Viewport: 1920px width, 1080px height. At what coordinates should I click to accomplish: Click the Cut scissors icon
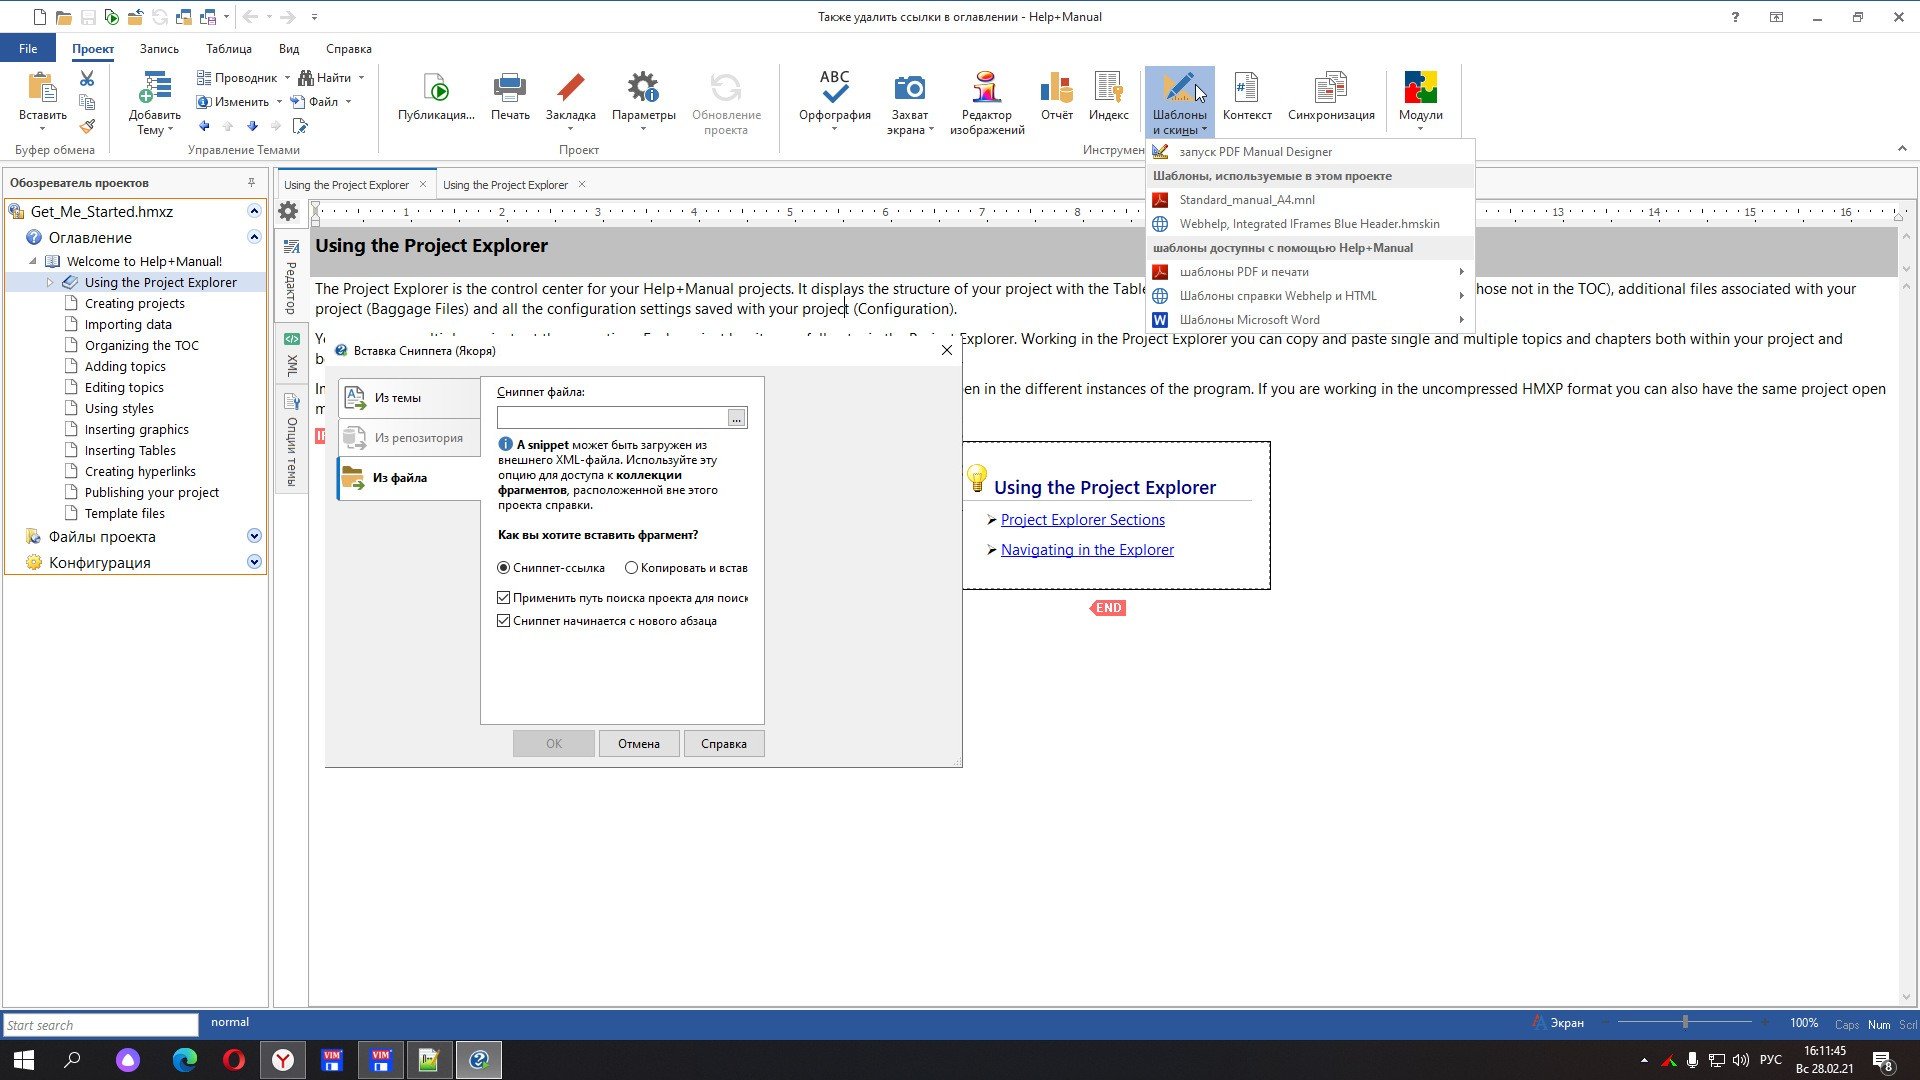(x=87, y=78)
